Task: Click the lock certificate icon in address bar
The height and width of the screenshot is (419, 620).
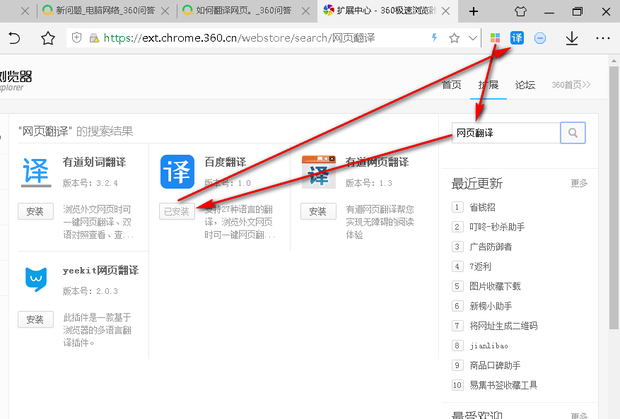Action: (94, 38)
